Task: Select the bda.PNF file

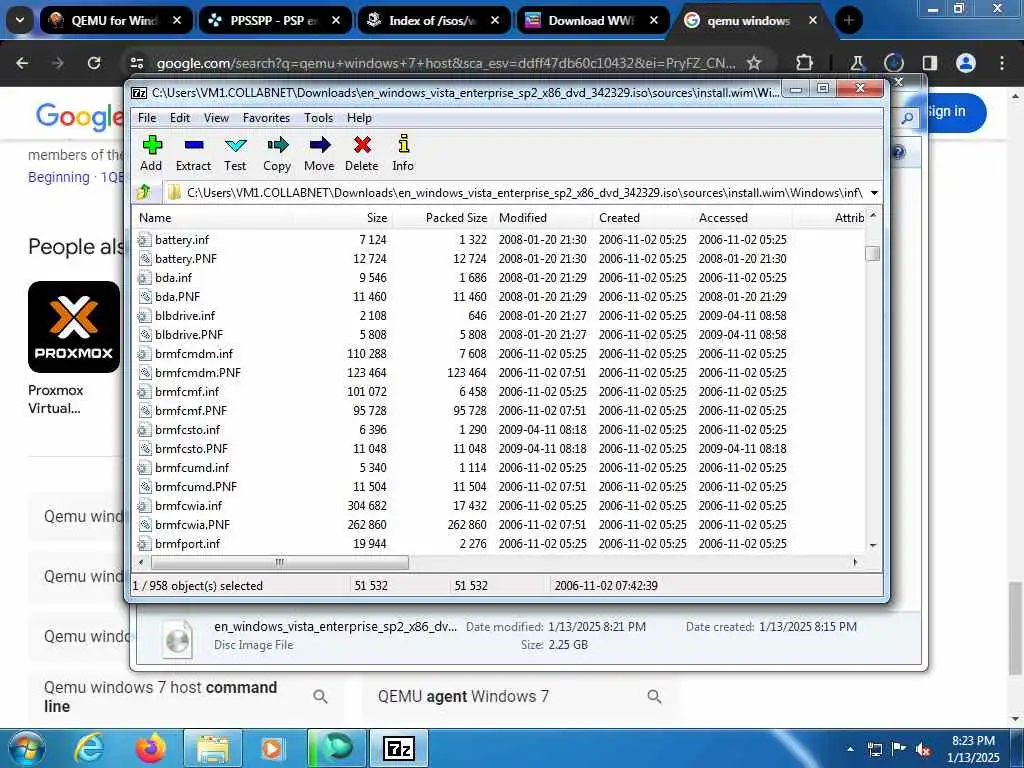Action: click(x=177, y=296)
